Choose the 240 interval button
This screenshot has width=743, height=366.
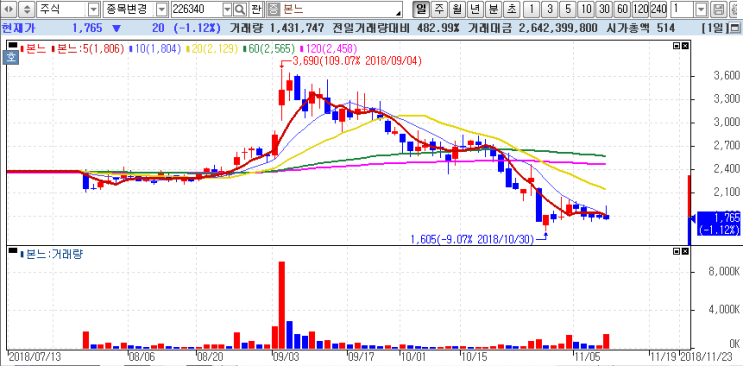658,9
